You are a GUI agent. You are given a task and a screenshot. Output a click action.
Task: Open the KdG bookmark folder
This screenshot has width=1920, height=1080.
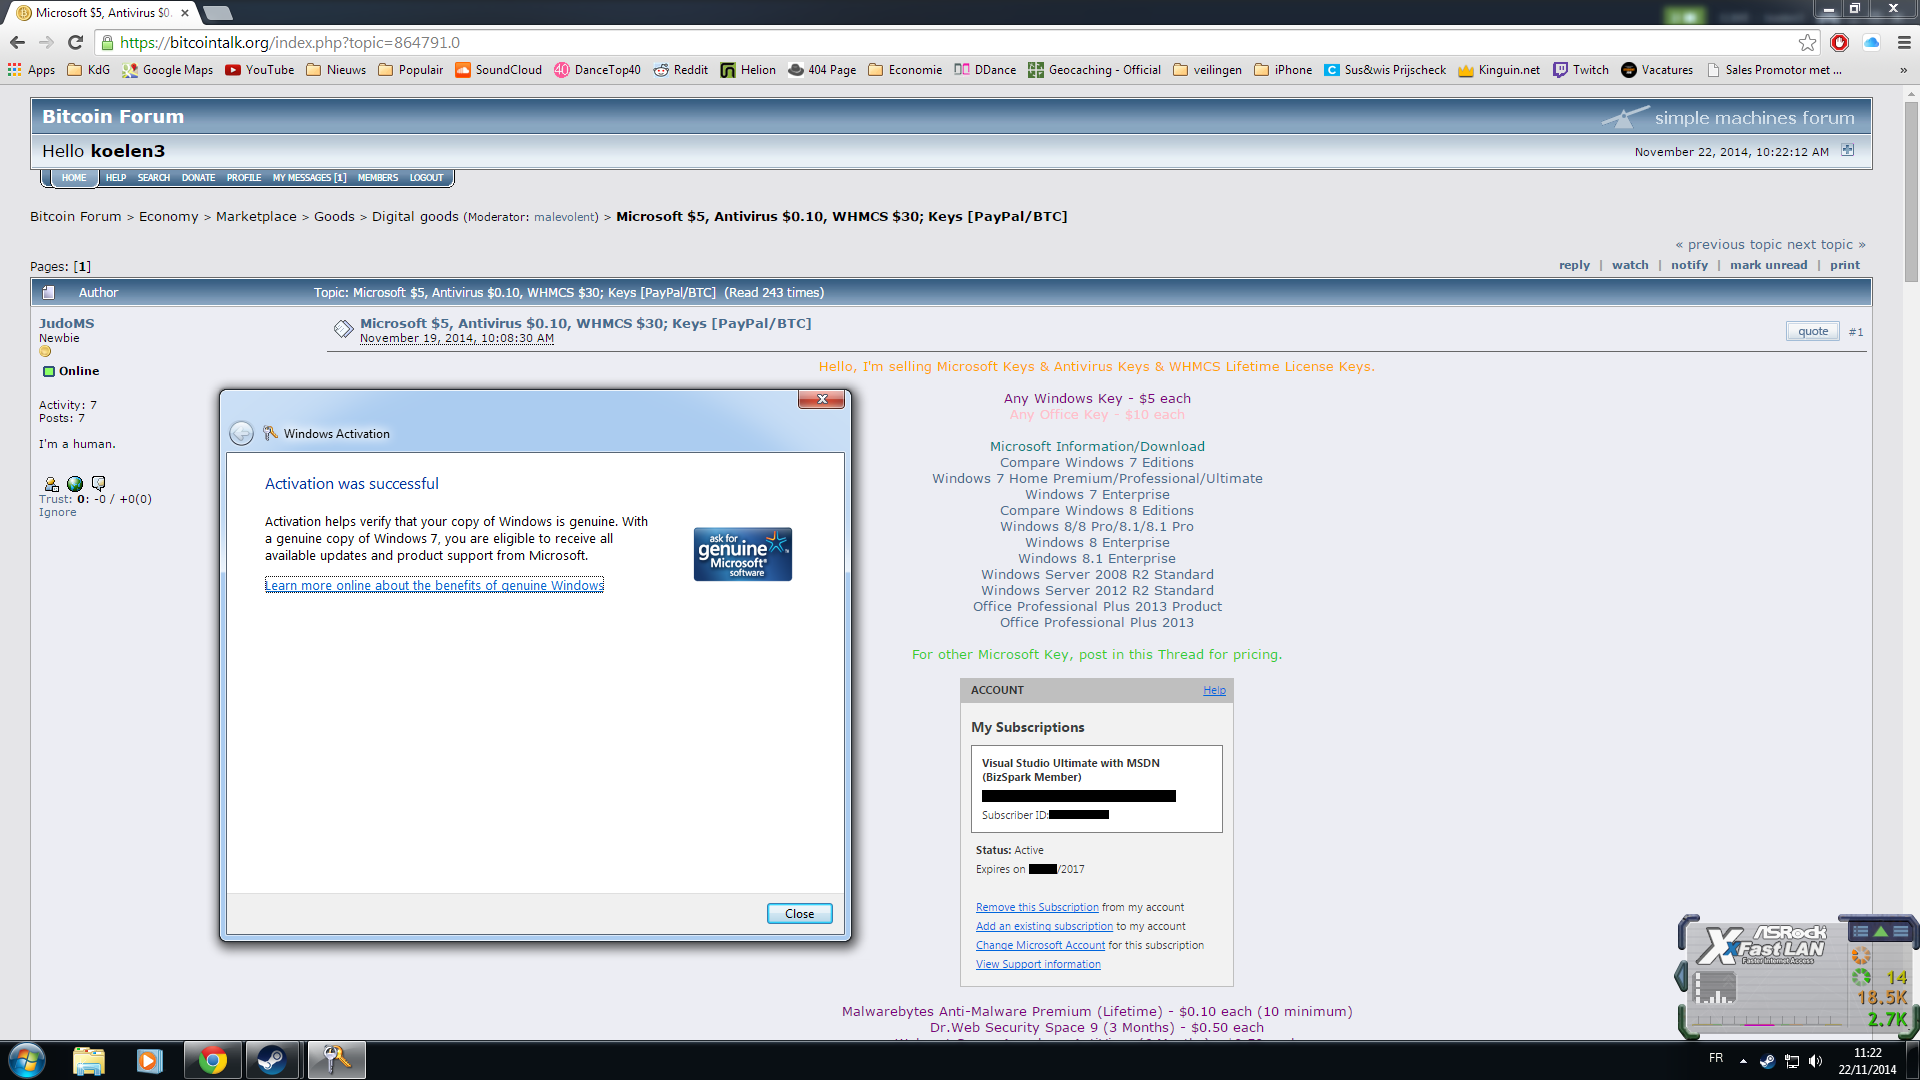pyautogui.click(x=88, y=70)
